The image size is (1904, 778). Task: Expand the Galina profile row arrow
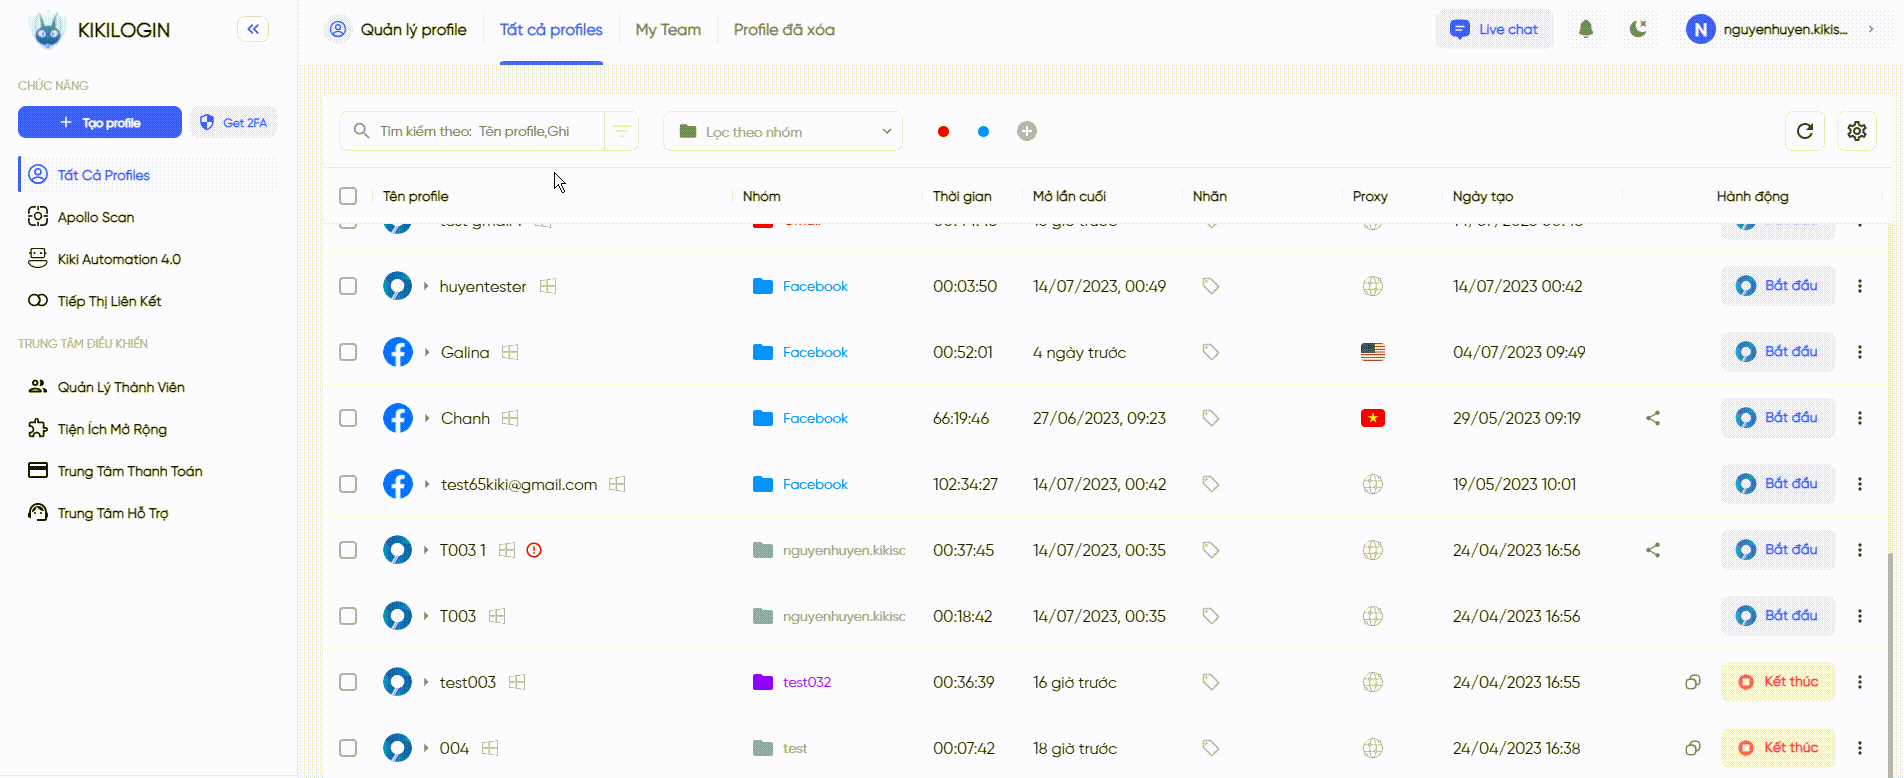click(427, 352)
